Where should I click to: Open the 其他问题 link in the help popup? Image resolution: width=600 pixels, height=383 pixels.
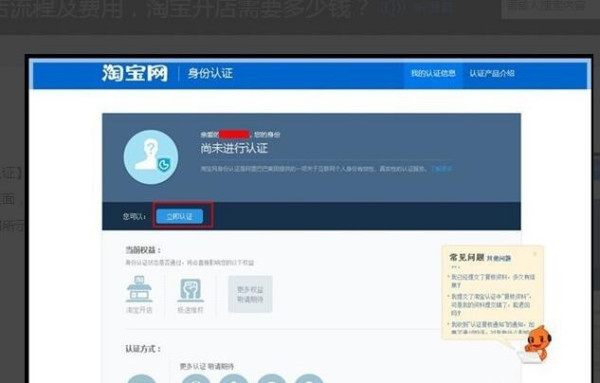[499, 258]
